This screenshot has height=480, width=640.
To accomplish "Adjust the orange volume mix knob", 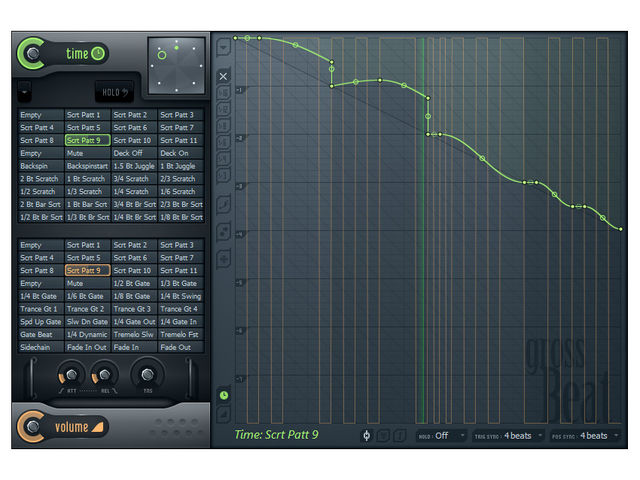I will click(x=33, y=427).
